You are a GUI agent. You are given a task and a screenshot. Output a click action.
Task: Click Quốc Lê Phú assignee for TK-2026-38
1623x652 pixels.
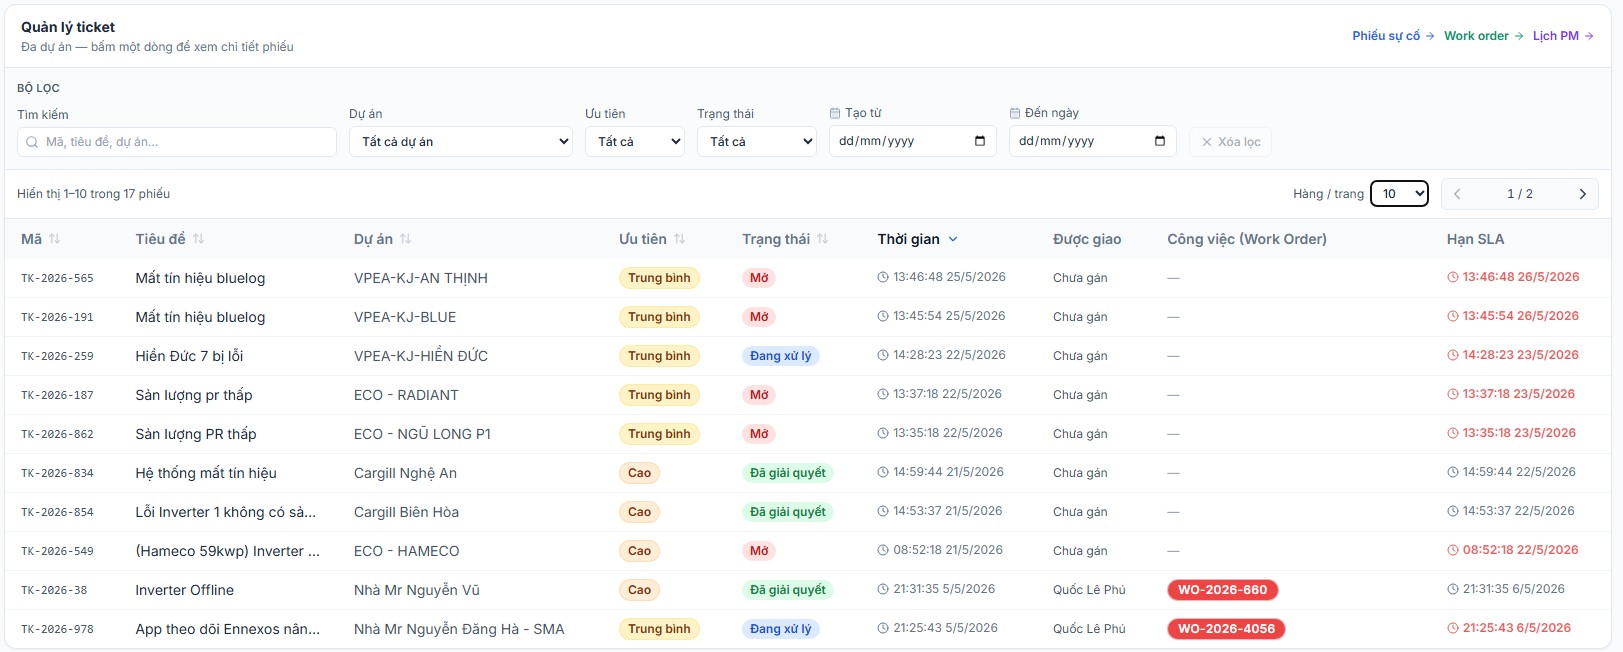click(x=1089, y=590)
